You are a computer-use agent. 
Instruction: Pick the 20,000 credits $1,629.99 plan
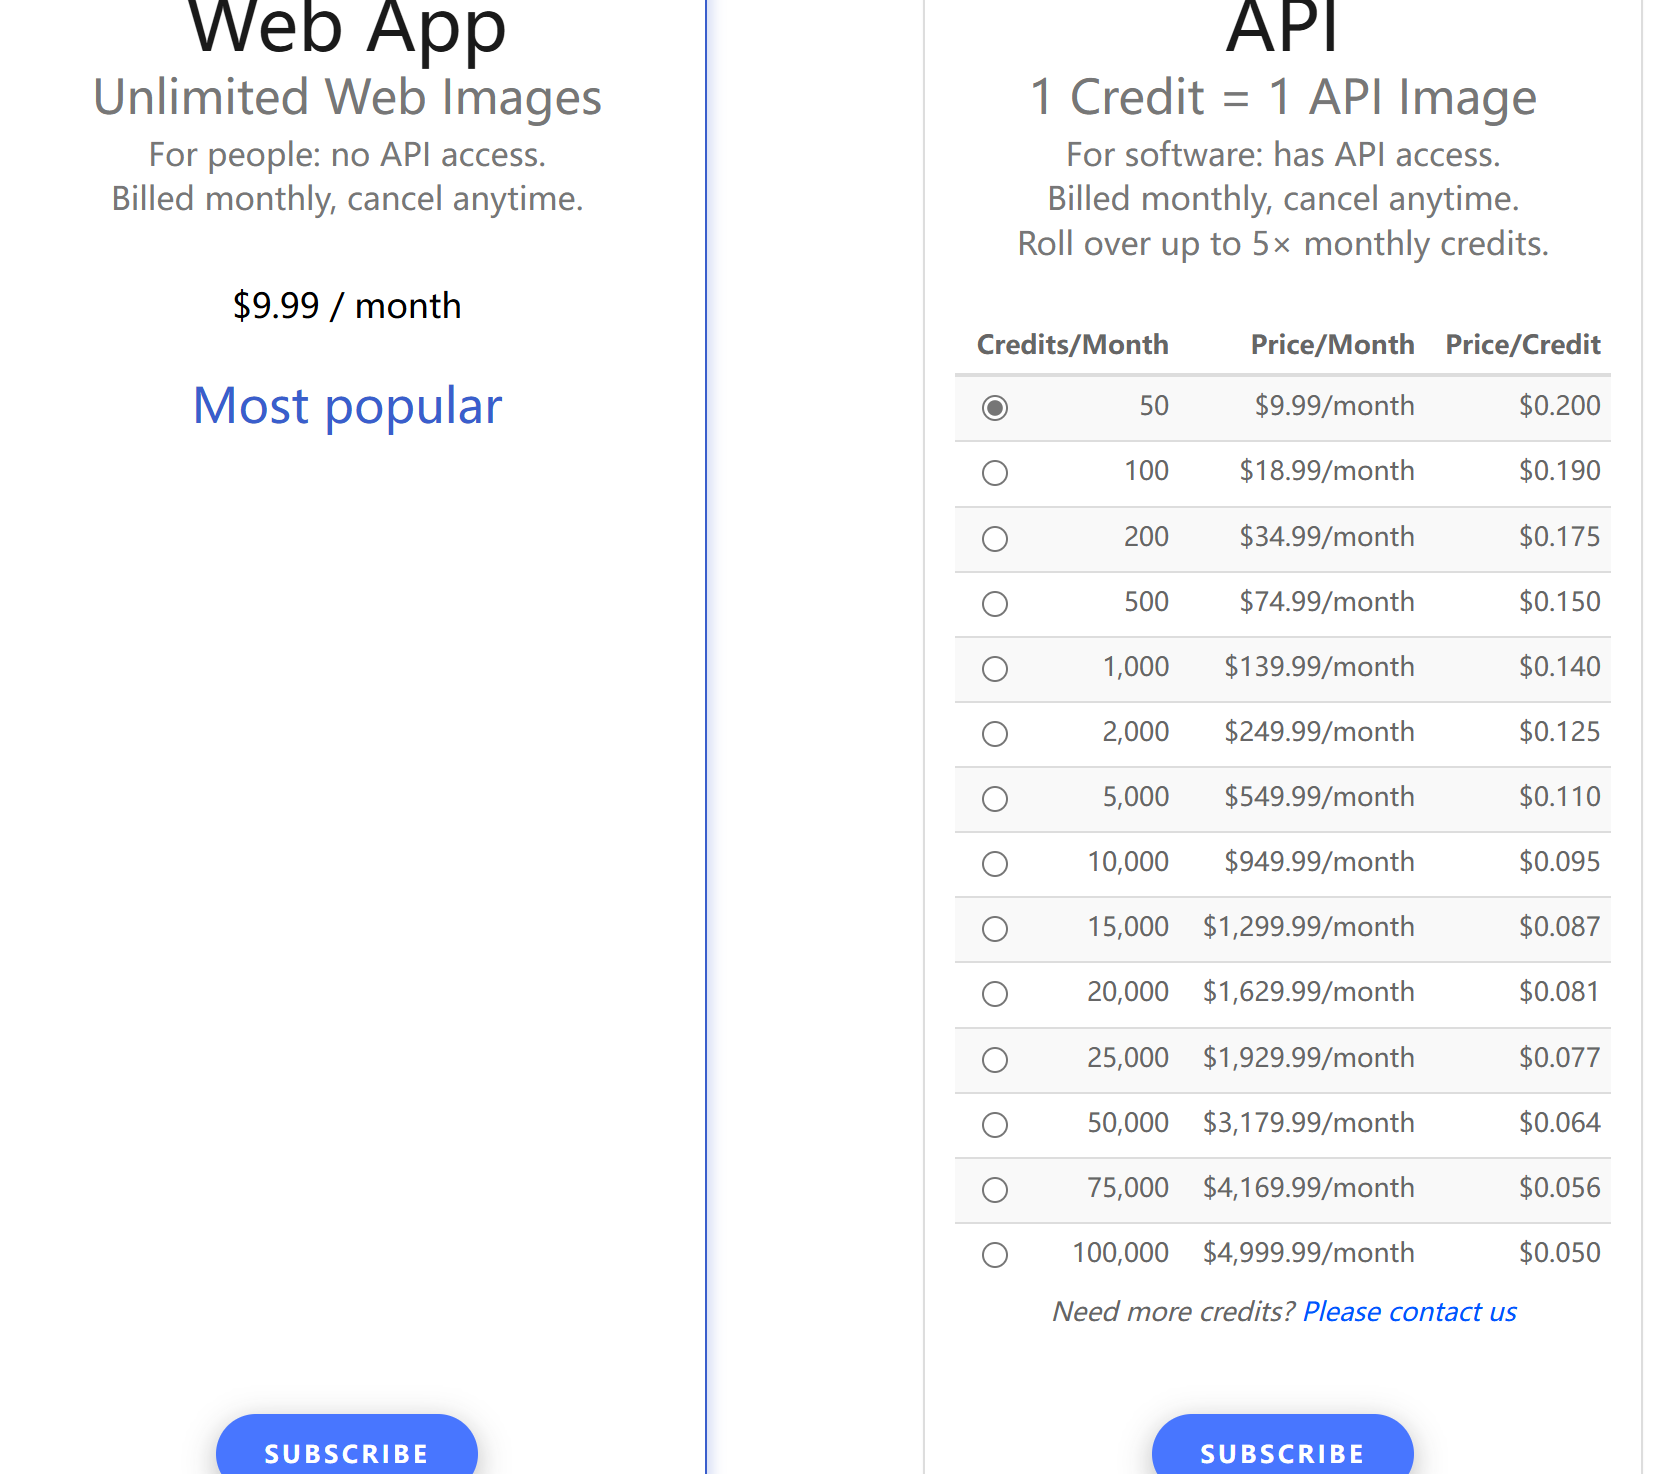click(x=994, y=994)
